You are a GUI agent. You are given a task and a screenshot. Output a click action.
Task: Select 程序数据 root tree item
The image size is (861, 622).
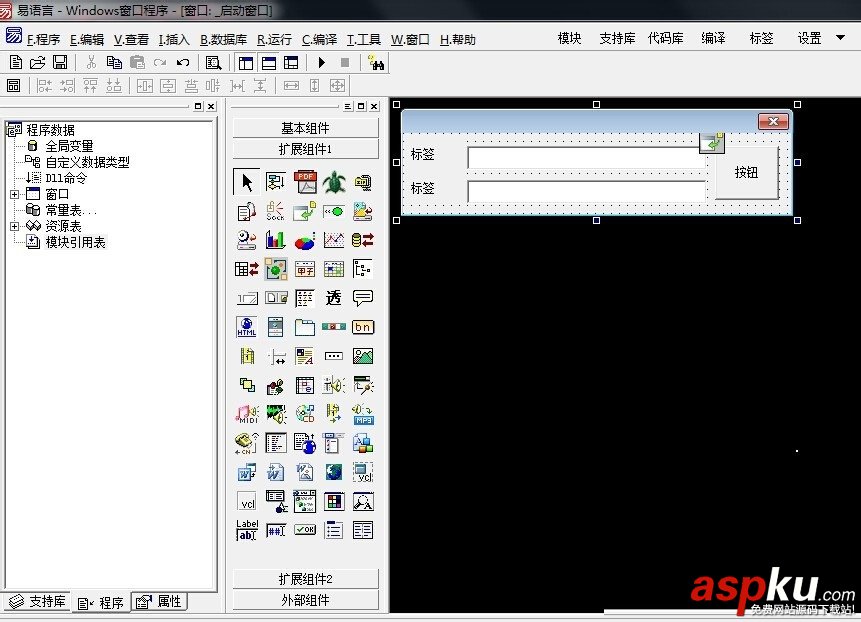coord(50,130)
